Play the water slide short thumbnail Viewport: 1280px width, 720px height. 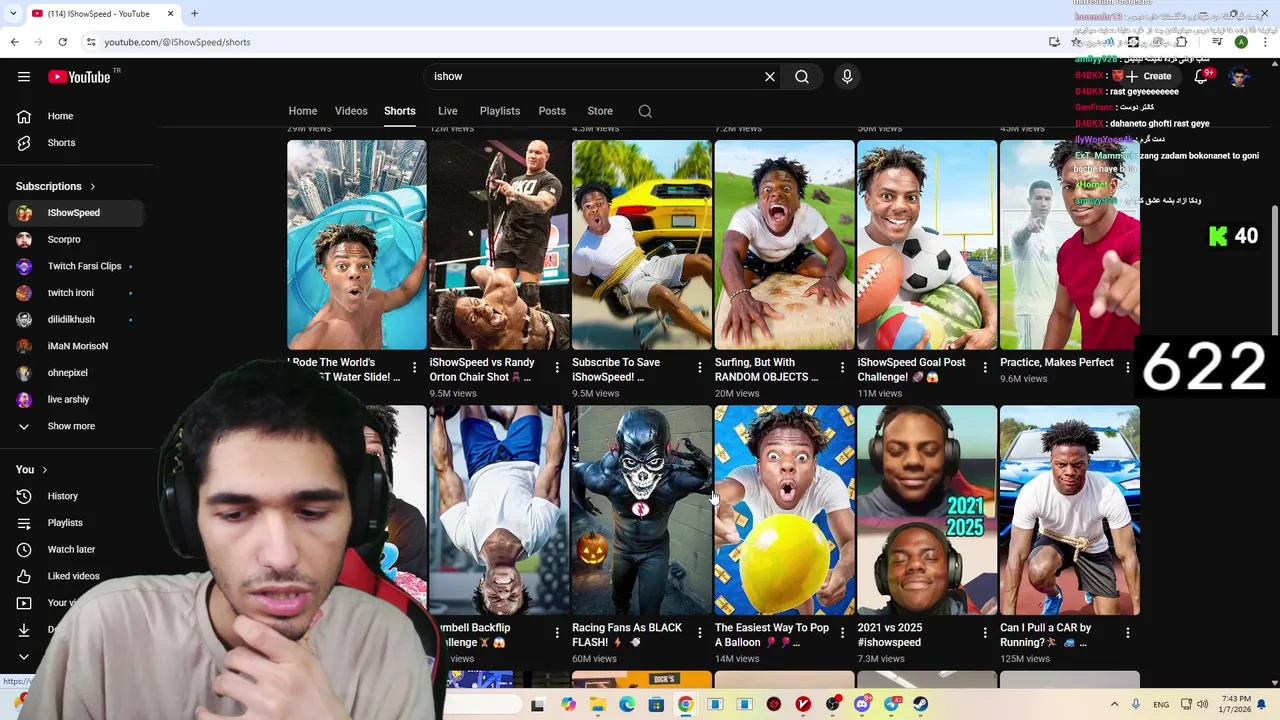357,245
